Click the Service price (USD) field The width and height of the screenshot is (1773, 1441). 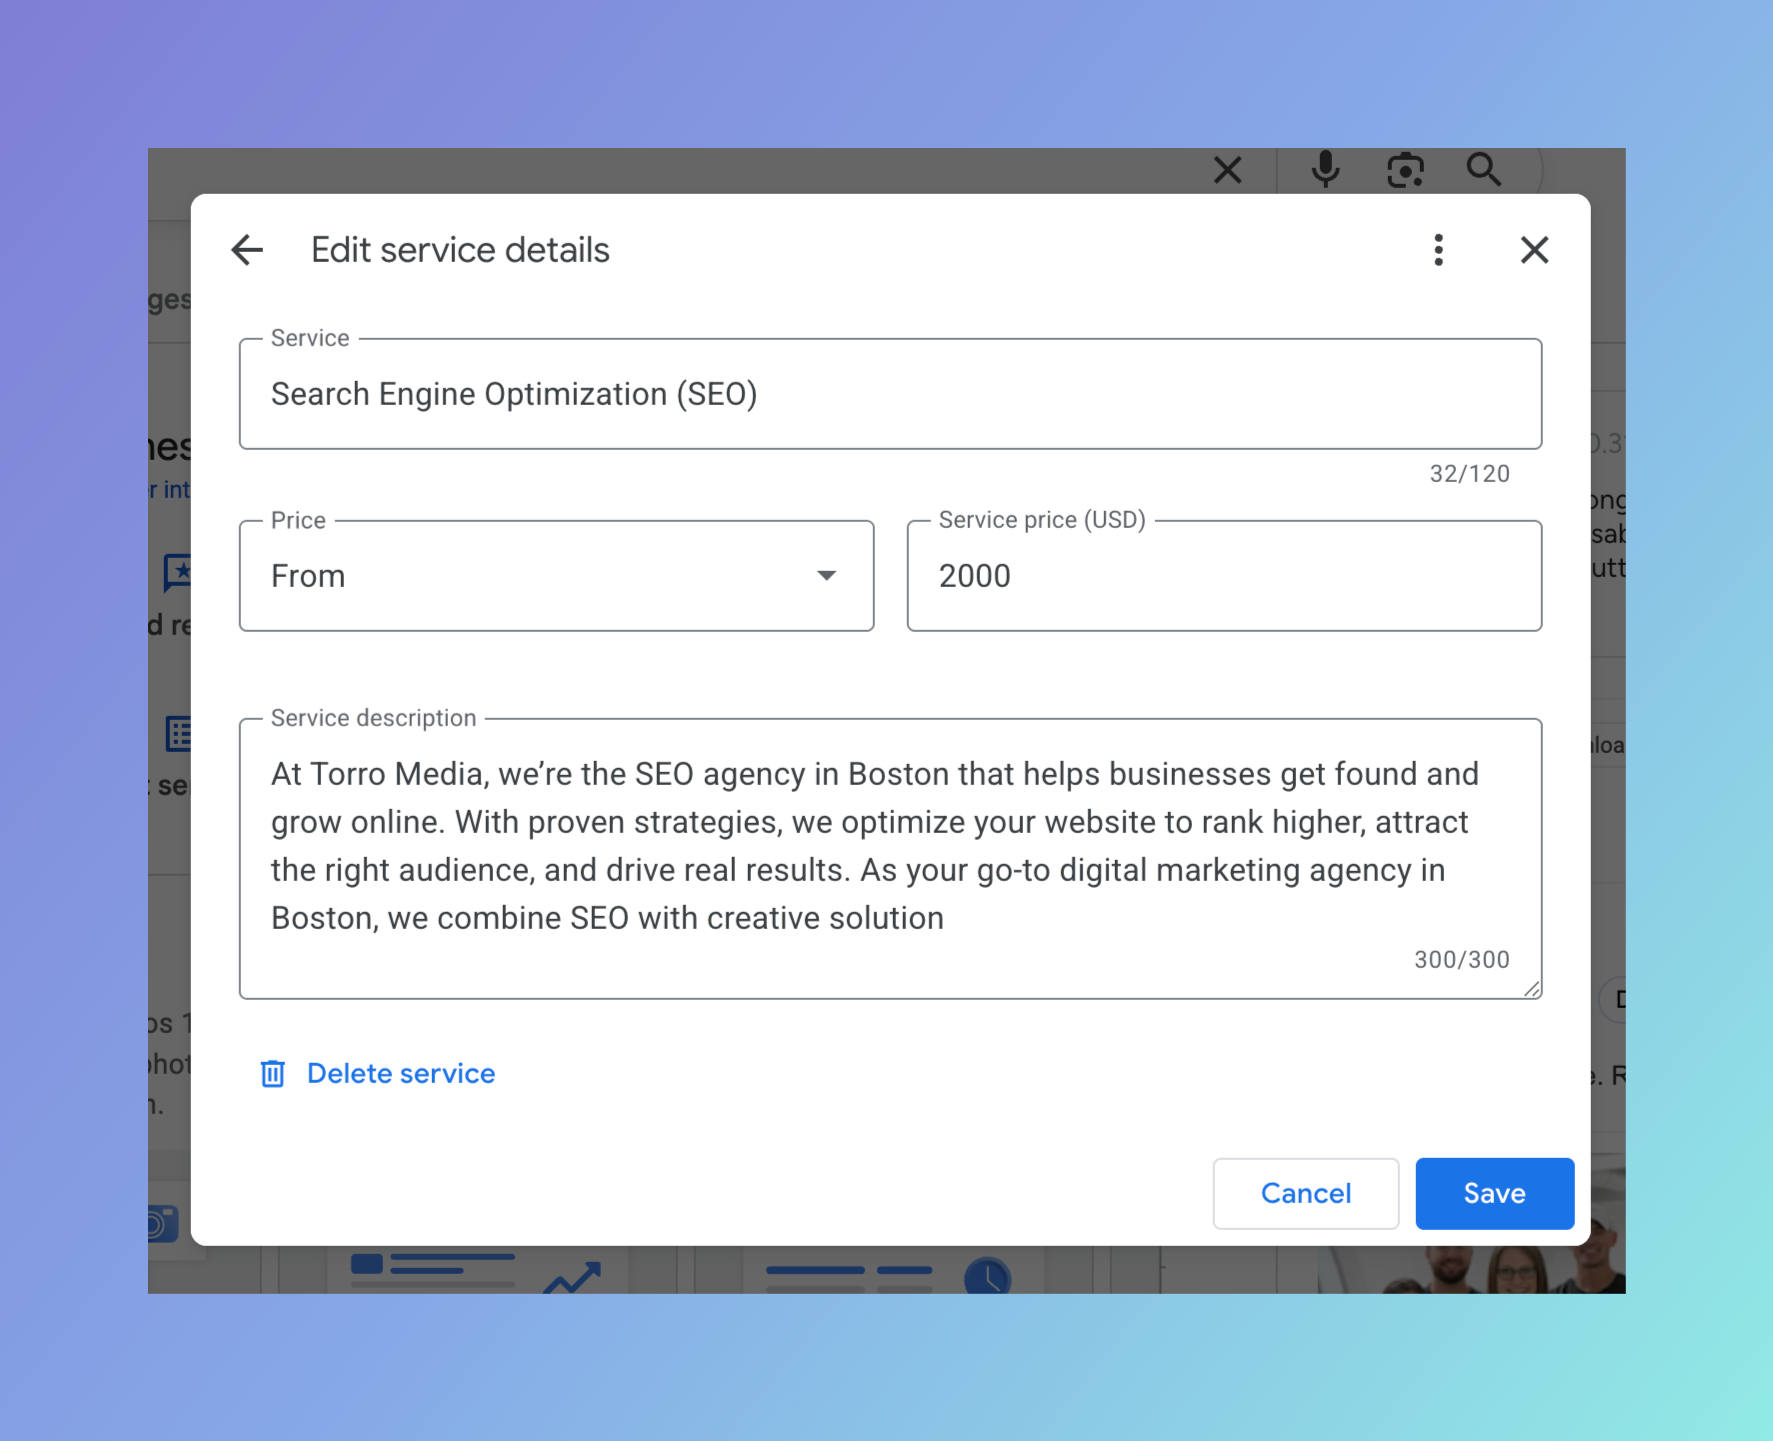tap(1224, 576)
